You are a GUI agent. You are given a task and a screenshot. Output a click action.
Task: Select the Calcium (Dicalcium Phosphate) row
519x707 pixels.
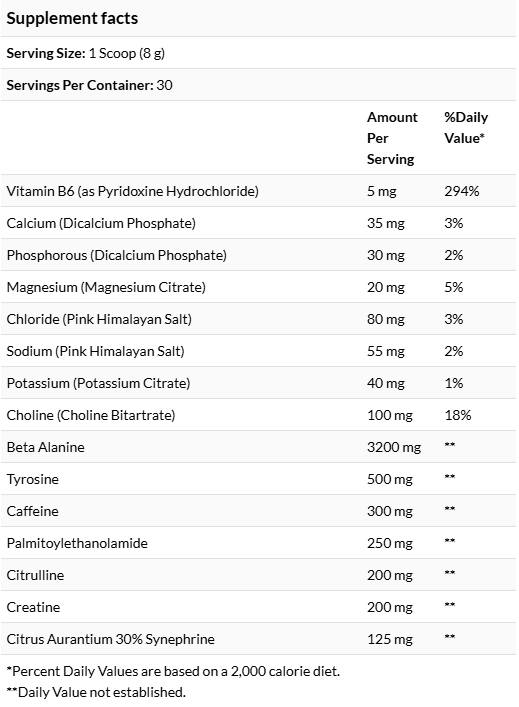click(x=258, y=223)
